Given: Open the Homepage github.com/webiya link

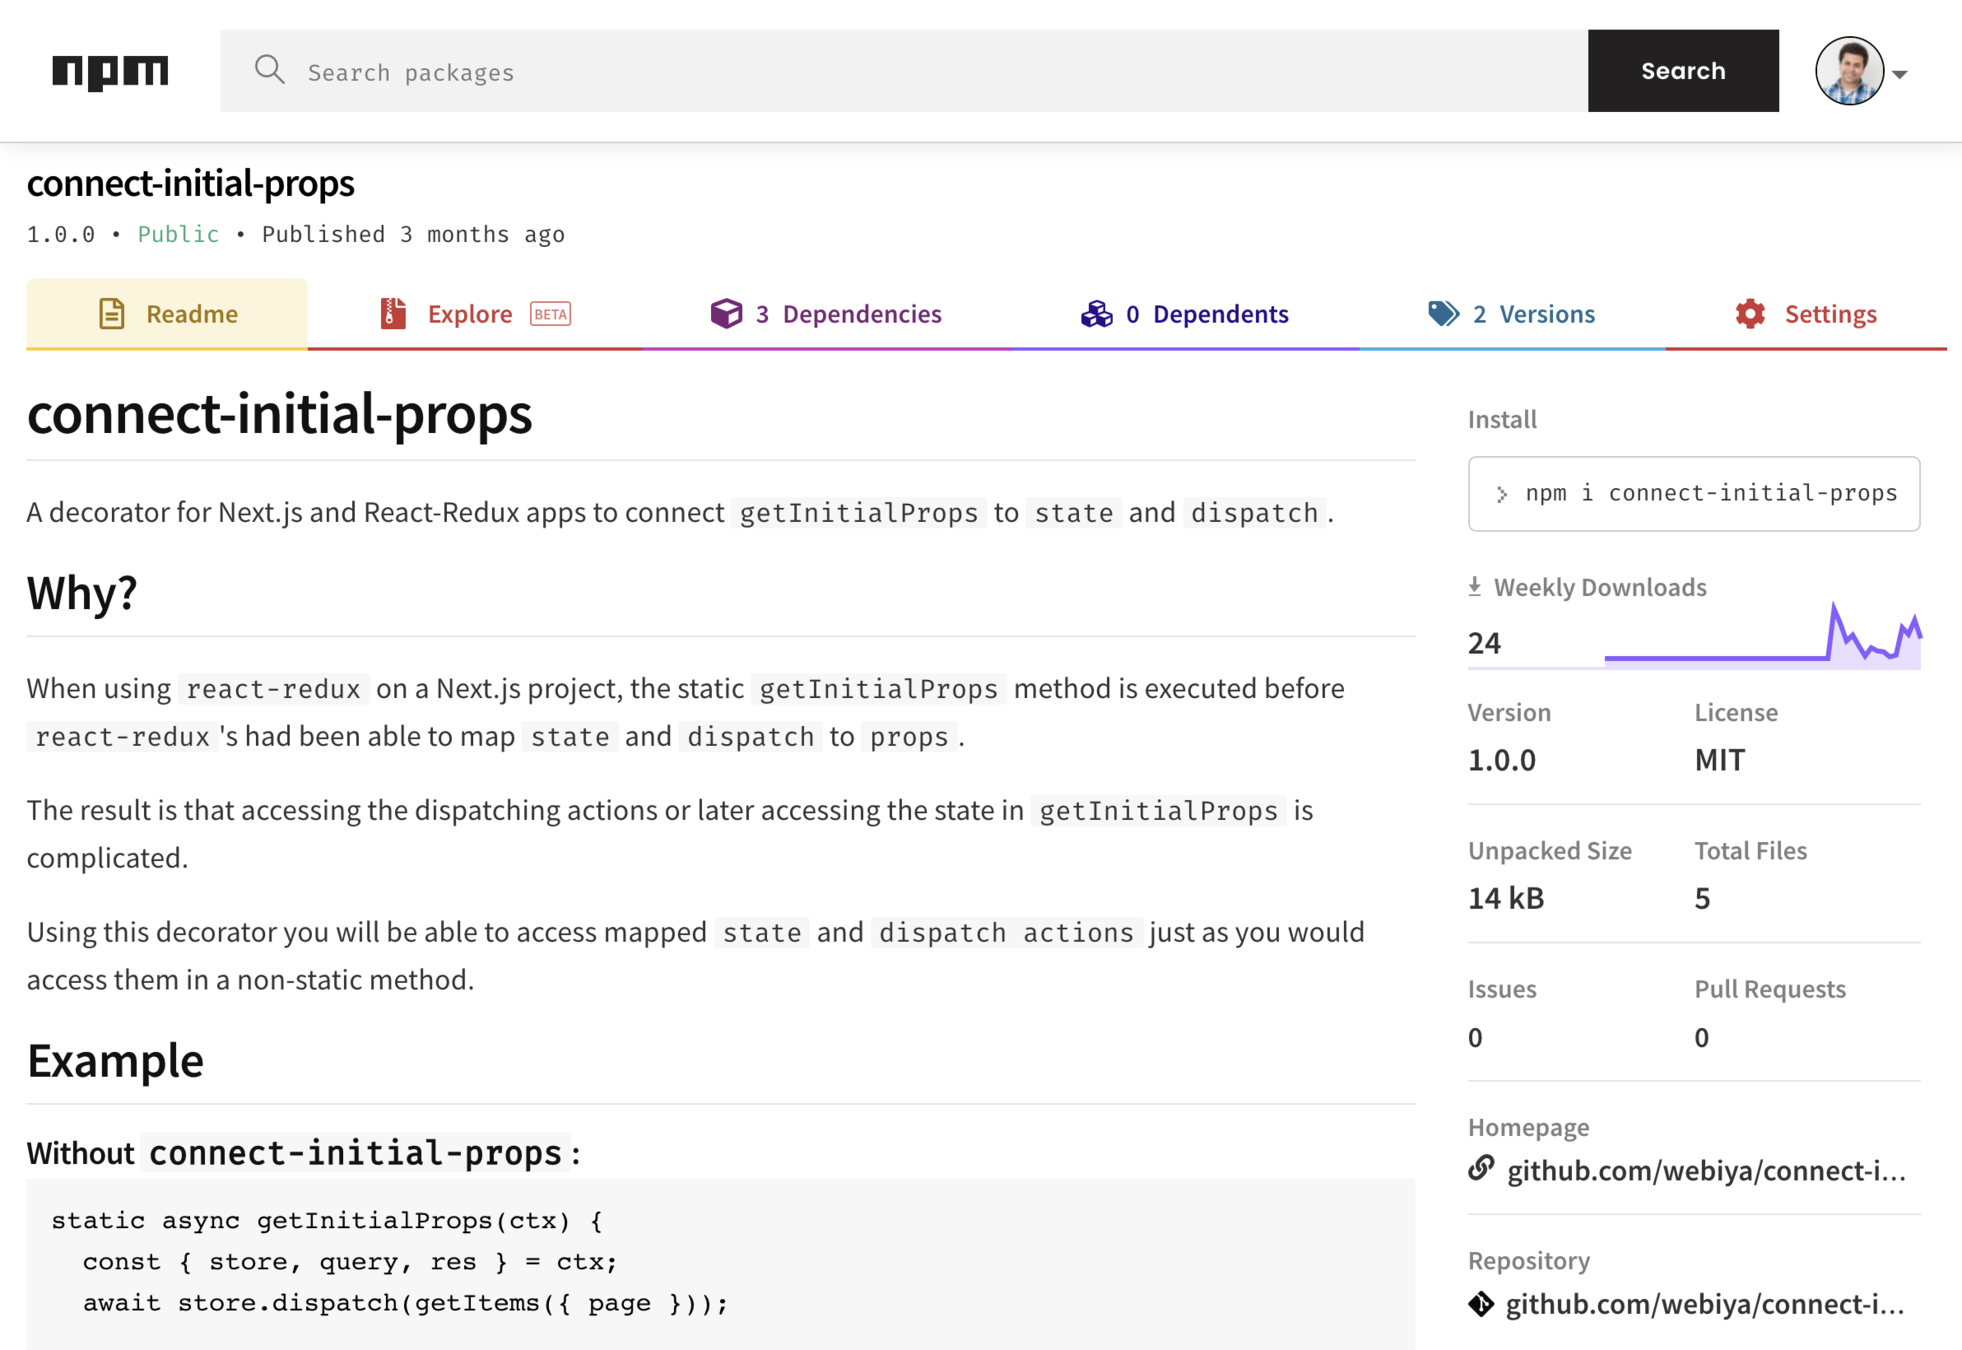Looking at the screenshot, I should click(x=1706, y=1170).
